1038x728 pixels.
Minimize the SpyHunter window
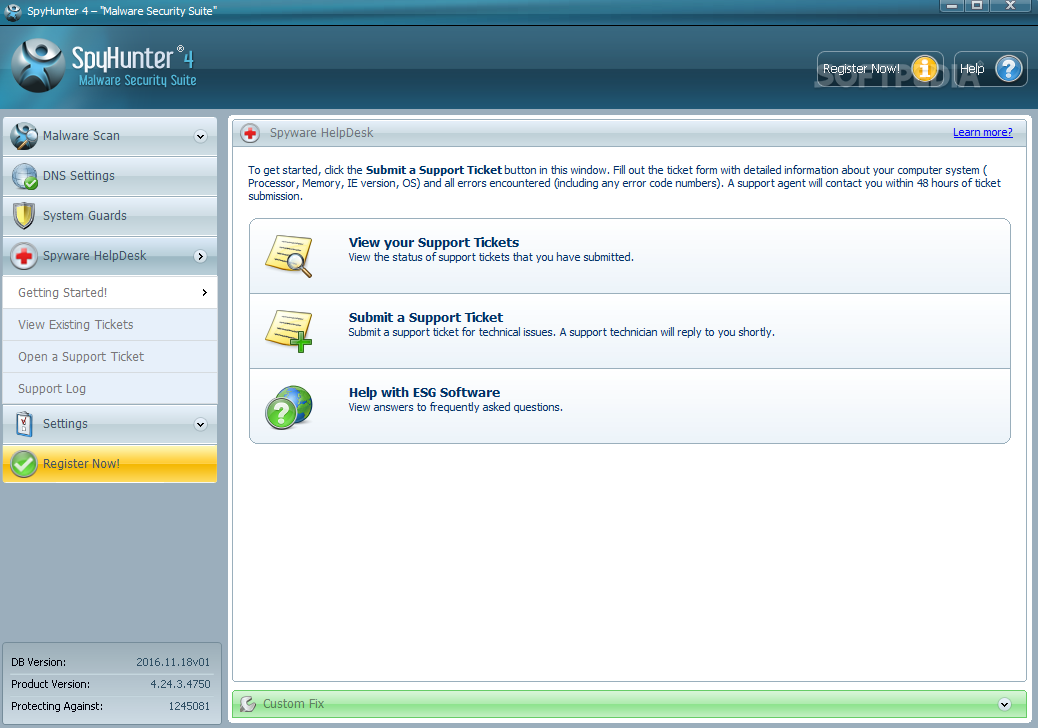coord(951,6)
